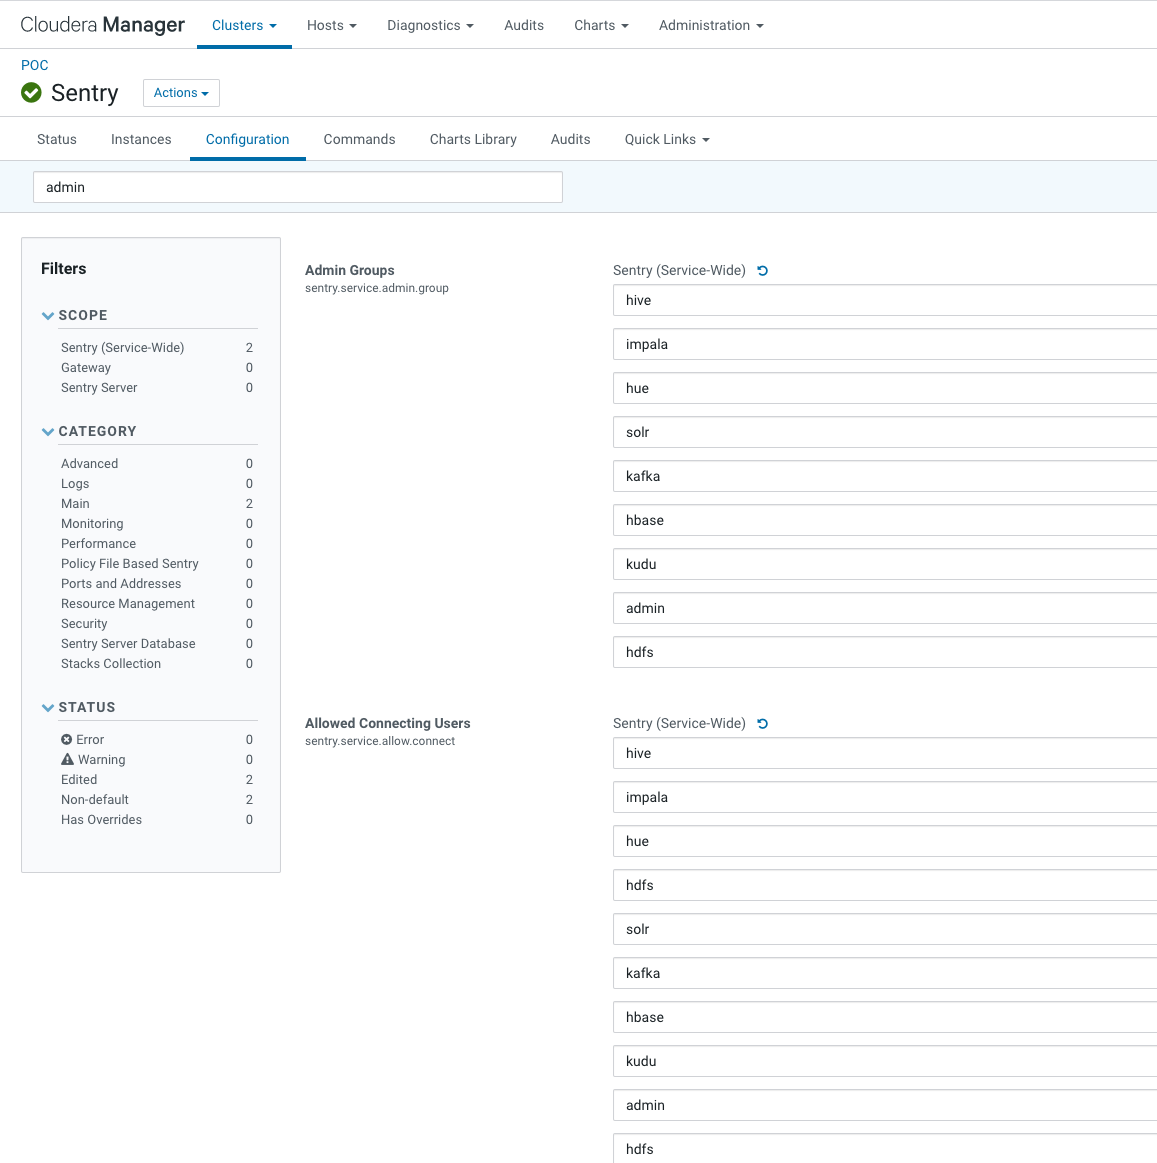Edit the hdfs entry in Admin Groups
Screen dimensions: 1157x1163
tap(885, 652)
